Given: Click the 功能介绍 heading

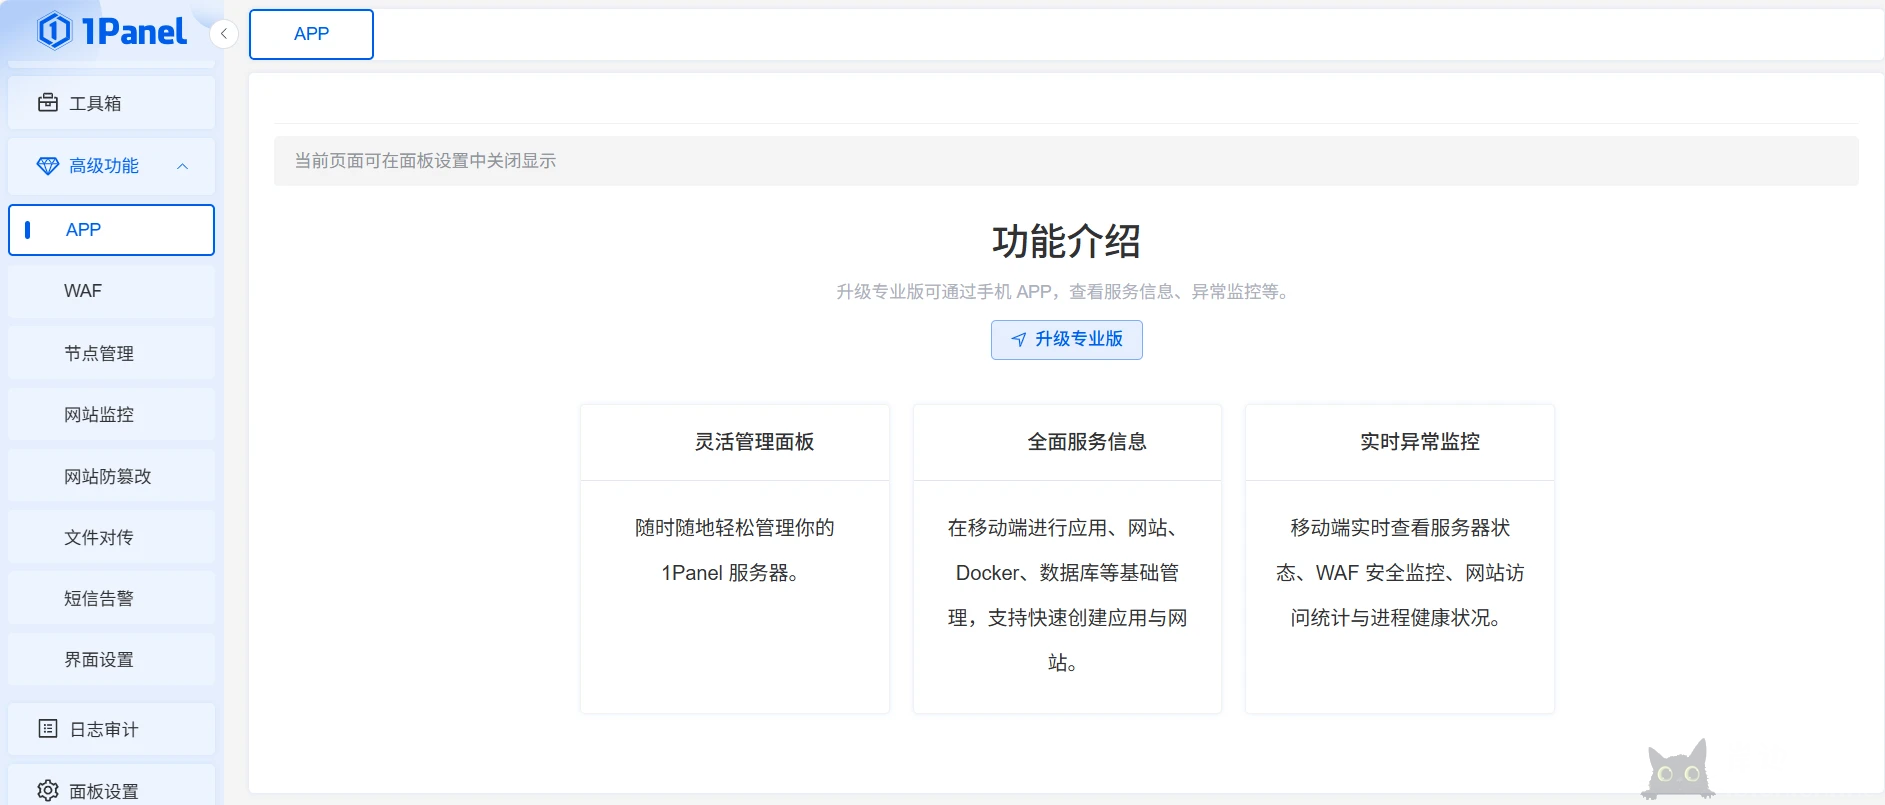Looking at the screenshot, I should coord(1066,241).
